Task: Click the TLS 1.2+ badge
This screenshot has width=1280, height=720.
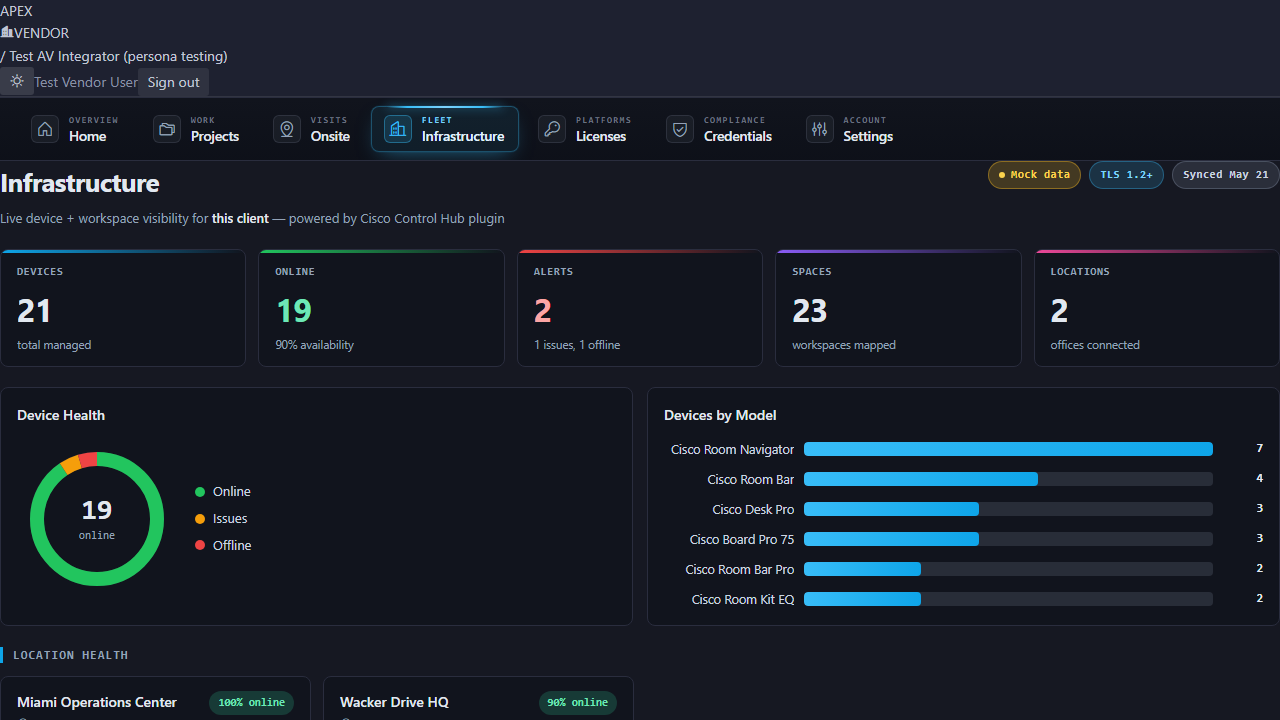Action: tap(1126, 175)
